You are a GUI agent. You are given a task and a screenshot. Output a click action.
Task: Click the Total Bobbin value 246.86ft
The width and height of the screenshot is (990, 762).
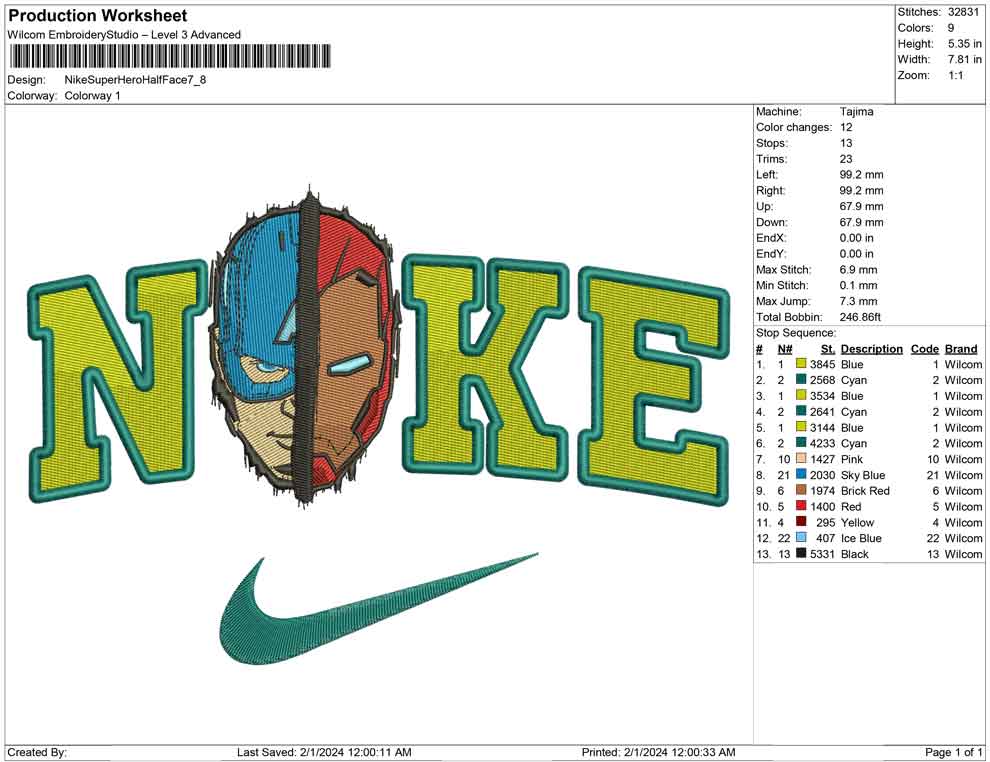pyautogui.click(x=860, y=317)
